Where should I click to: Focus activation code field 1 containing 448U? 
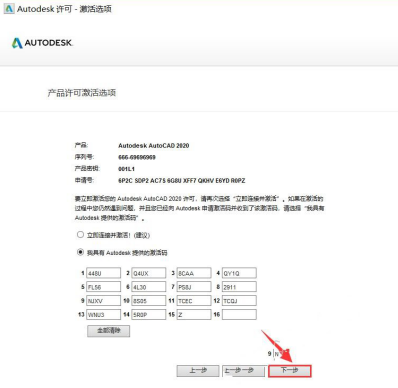(103, 273)
